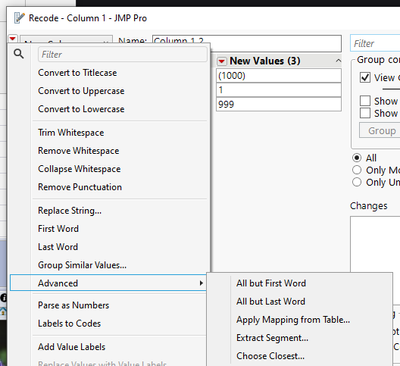Select Parse as Numbers

pyautogui.click(x=73, y=305)
